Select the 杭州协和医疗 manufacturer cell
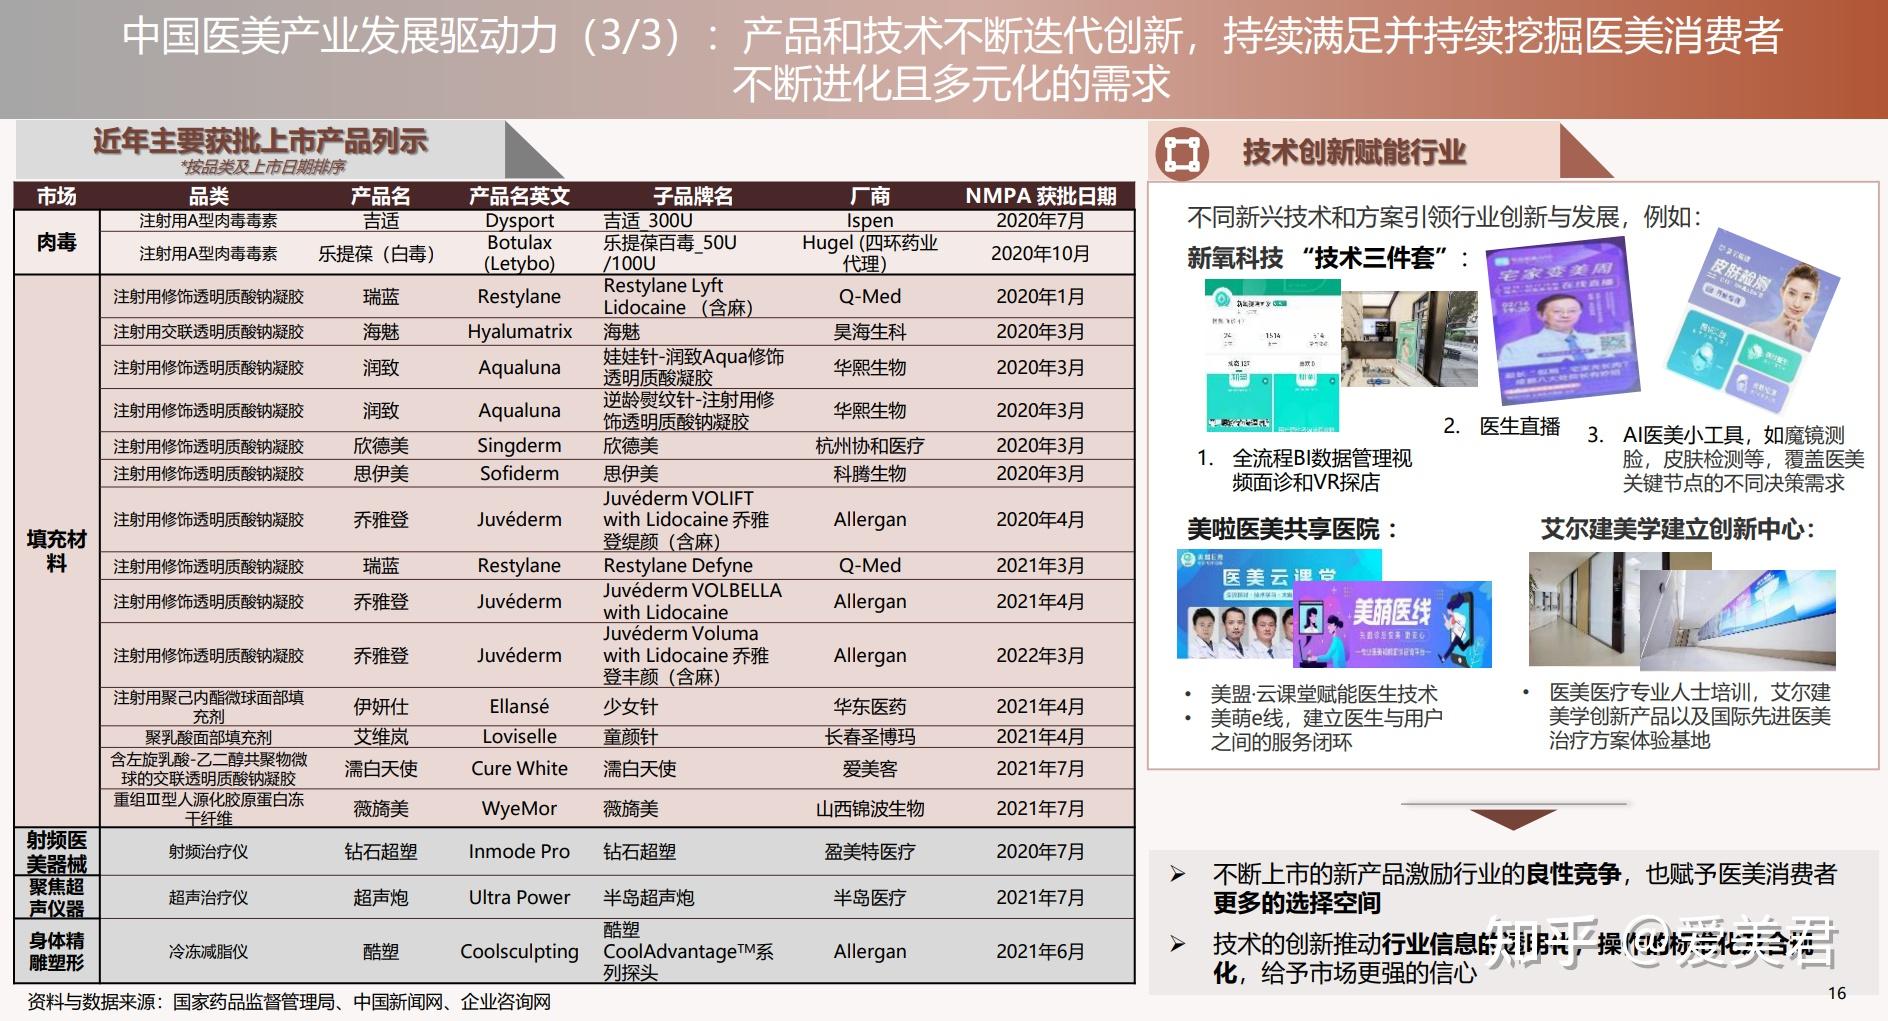Viewport: 1888px width, 1021px height. [x=870, y=445]
